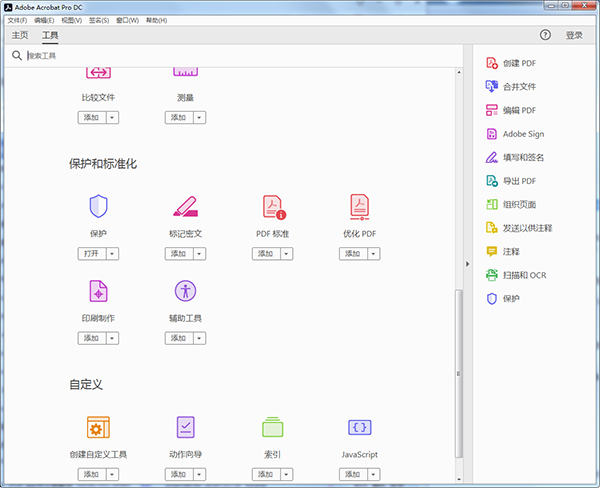This screenshot has height=488, width=600.
Task: Expand the dropdown arrow under 比较文件
Action: [x=112, y=118]
